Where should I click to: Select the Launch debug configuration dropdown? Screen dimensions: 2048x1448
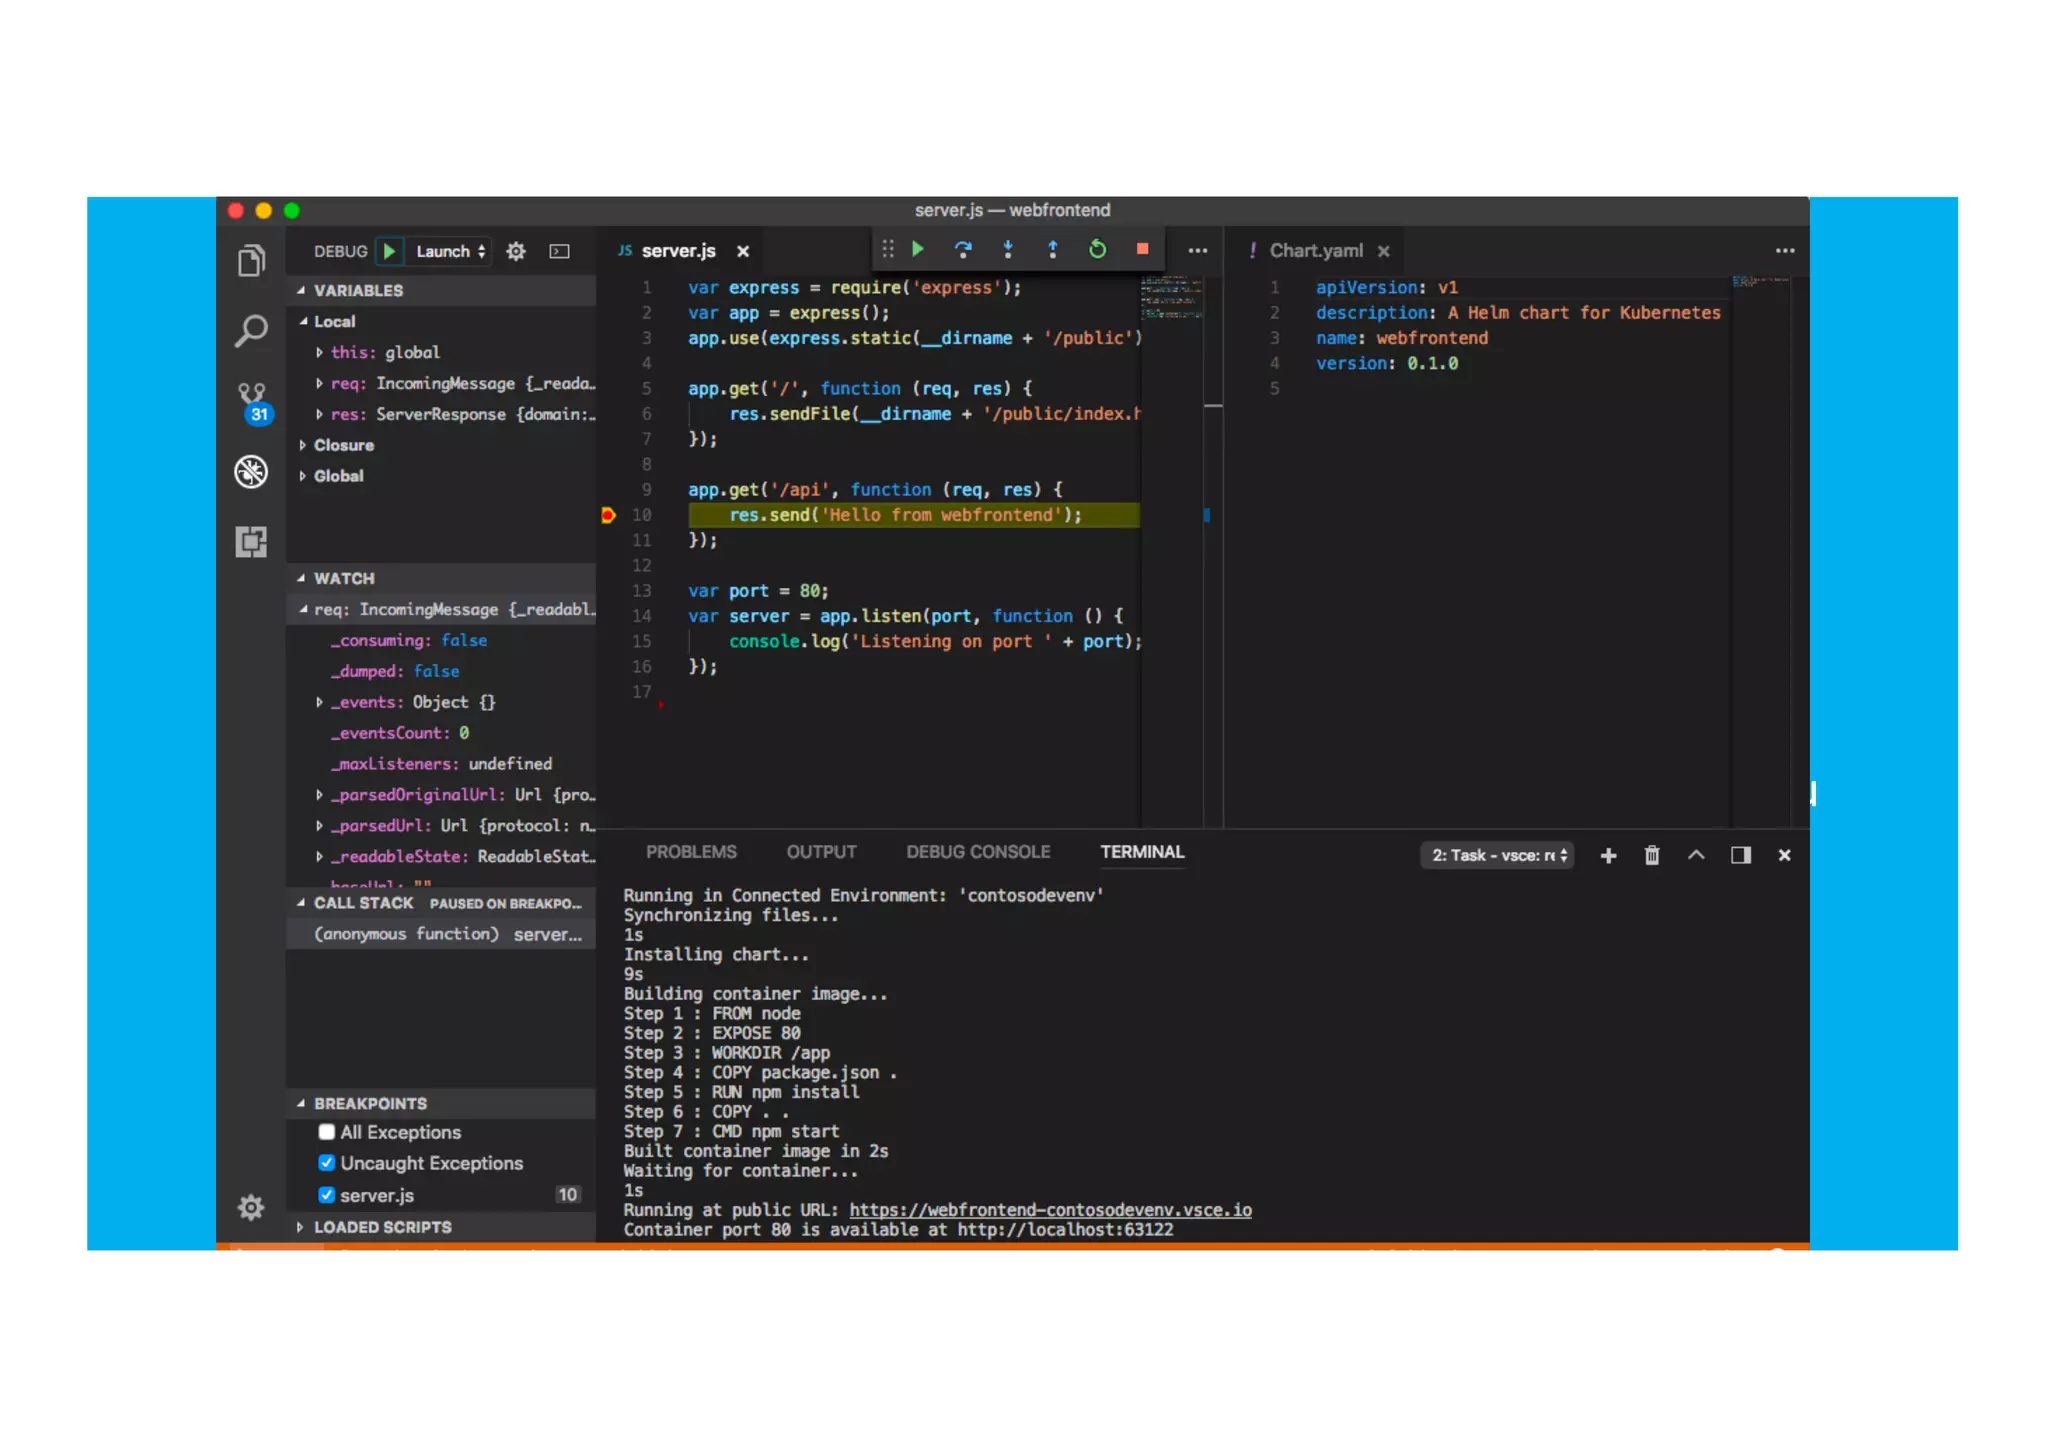451,251
